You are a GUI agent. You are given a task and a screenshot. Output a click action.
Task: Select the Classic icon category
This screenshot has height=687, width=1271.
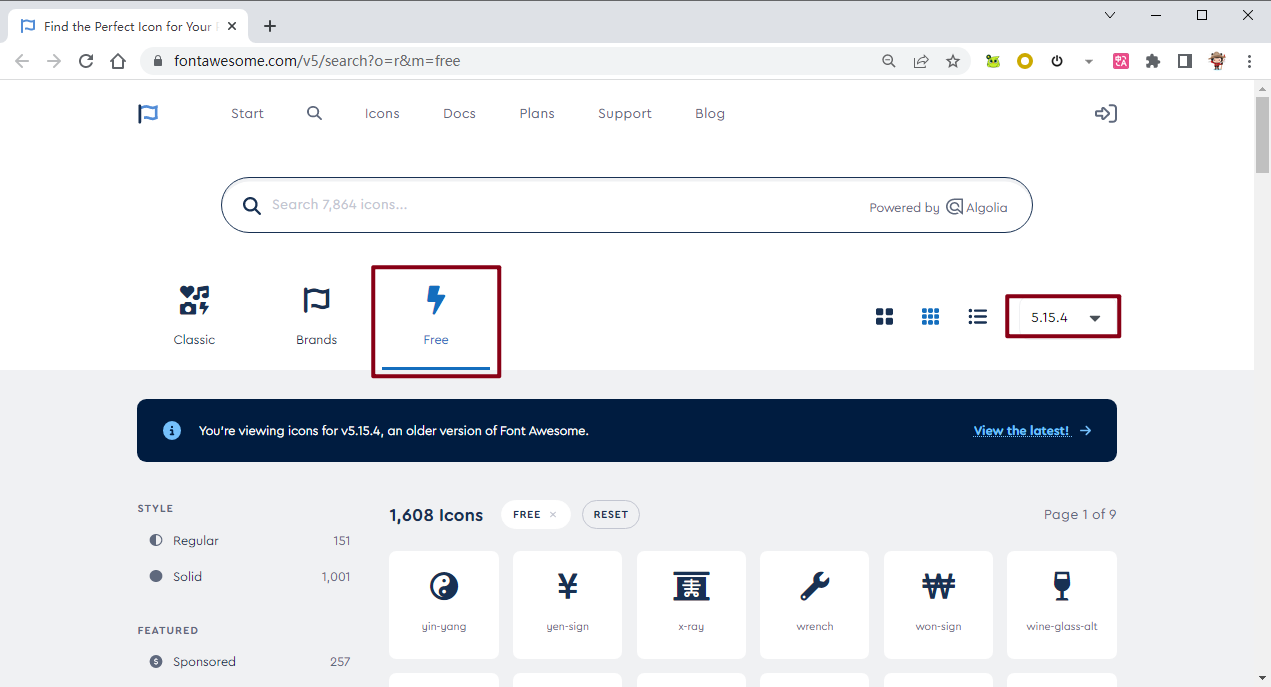pos(194,315)
